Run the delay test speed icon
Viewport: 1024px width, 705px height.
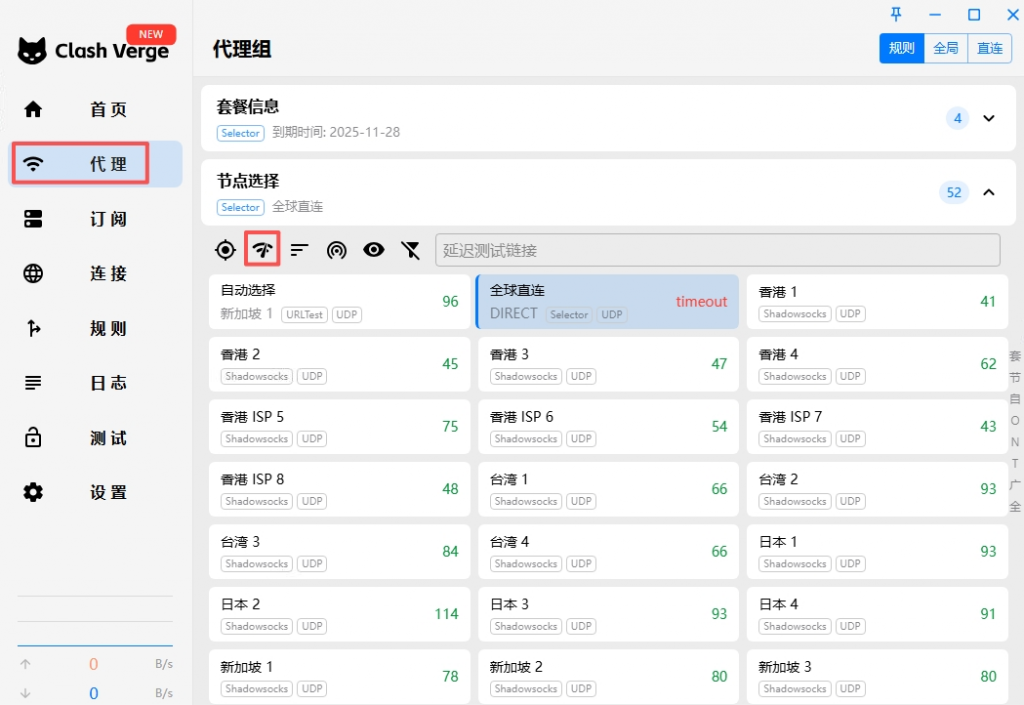tap(262, 249)
